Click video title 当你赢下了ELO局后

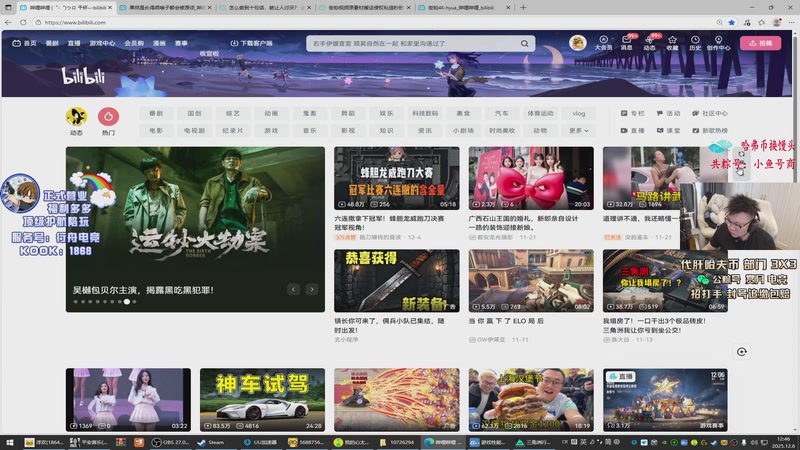click(506, 321)
